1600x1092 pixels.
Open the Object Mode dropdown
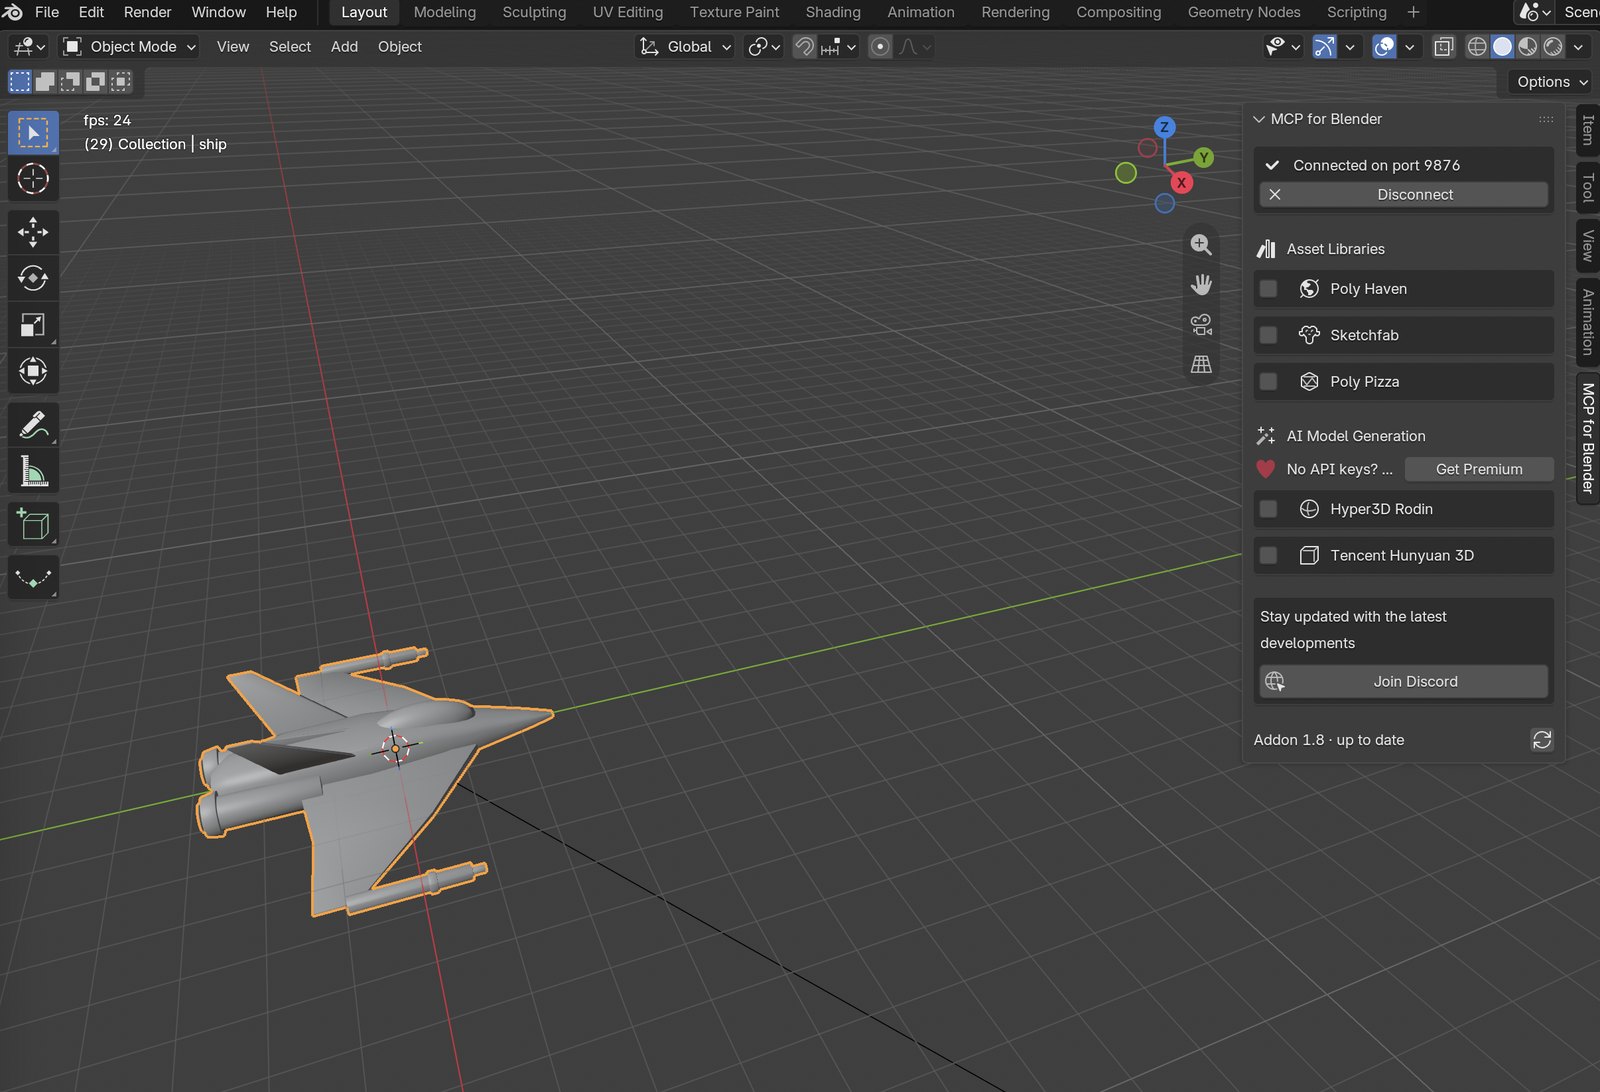(x=129, y=47)
